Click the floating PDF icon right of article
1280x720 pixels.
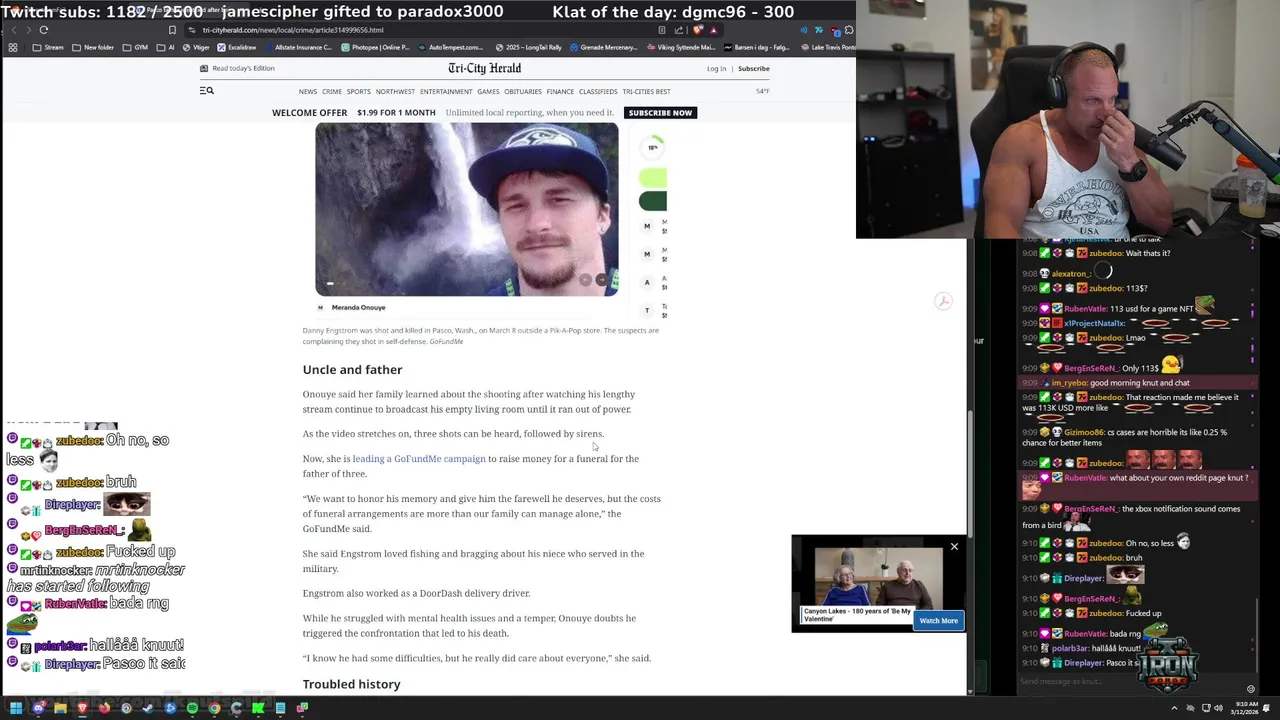tap(942, 301)
